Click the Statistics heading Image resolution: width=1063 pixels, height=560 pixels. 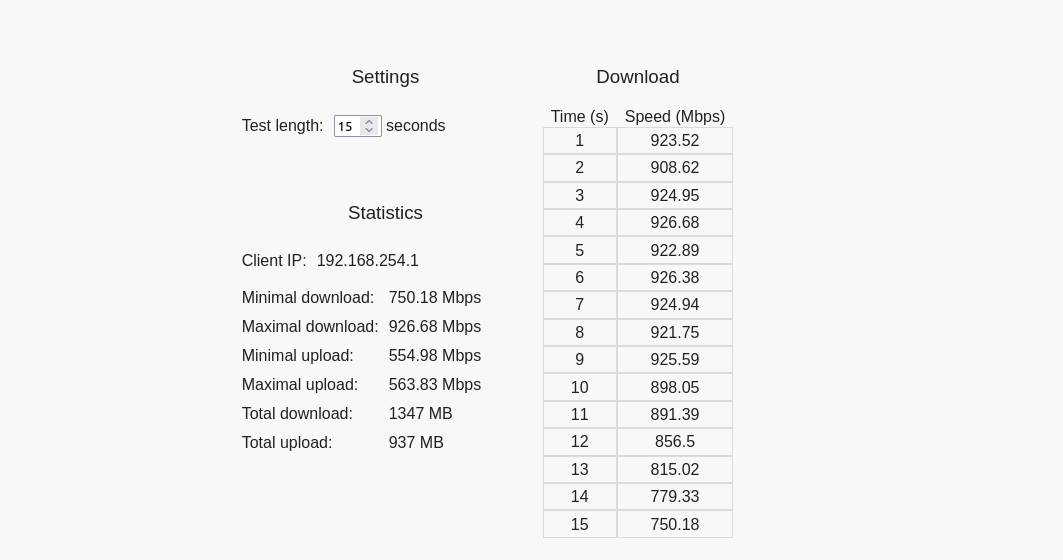tap(385, 213)
